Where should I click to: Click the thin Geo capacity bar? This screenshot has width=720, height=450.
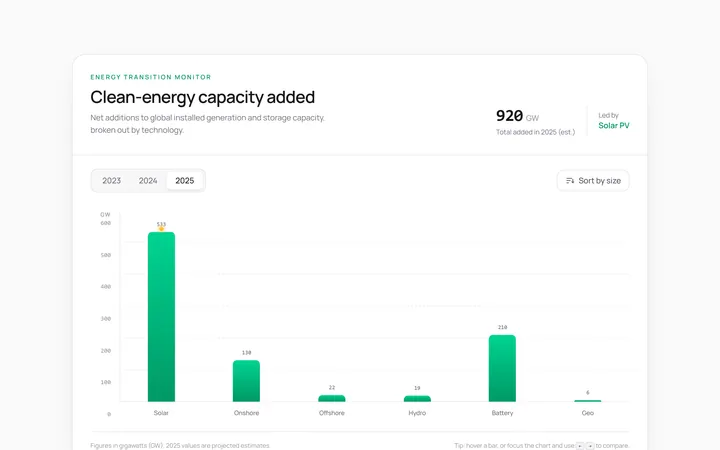click(588, 401)
